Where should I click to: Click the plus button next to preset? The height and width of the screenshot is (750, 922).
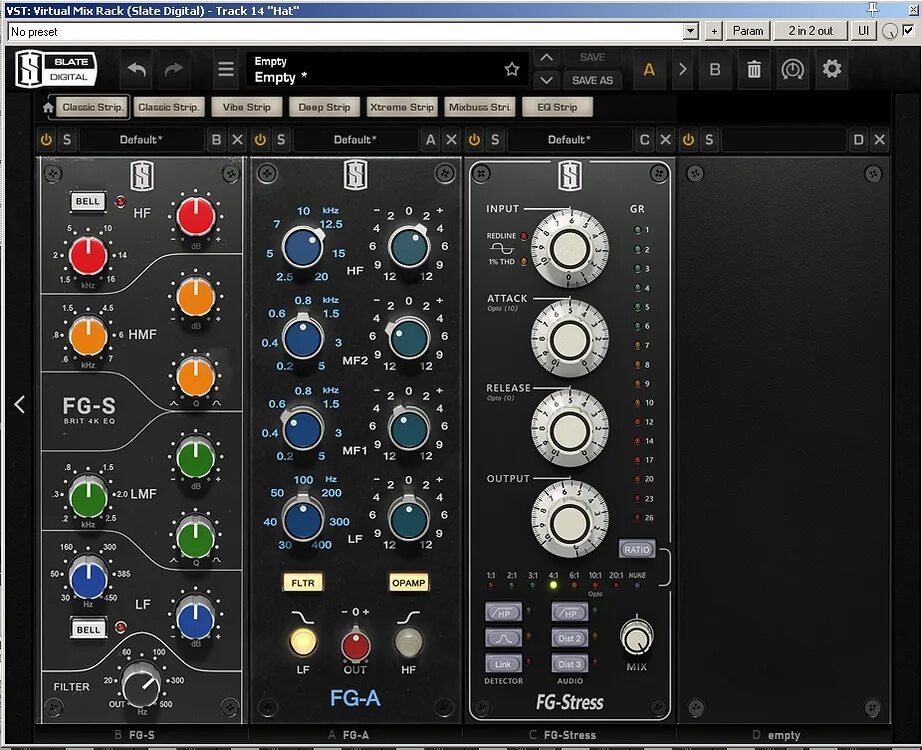(713, 31)
